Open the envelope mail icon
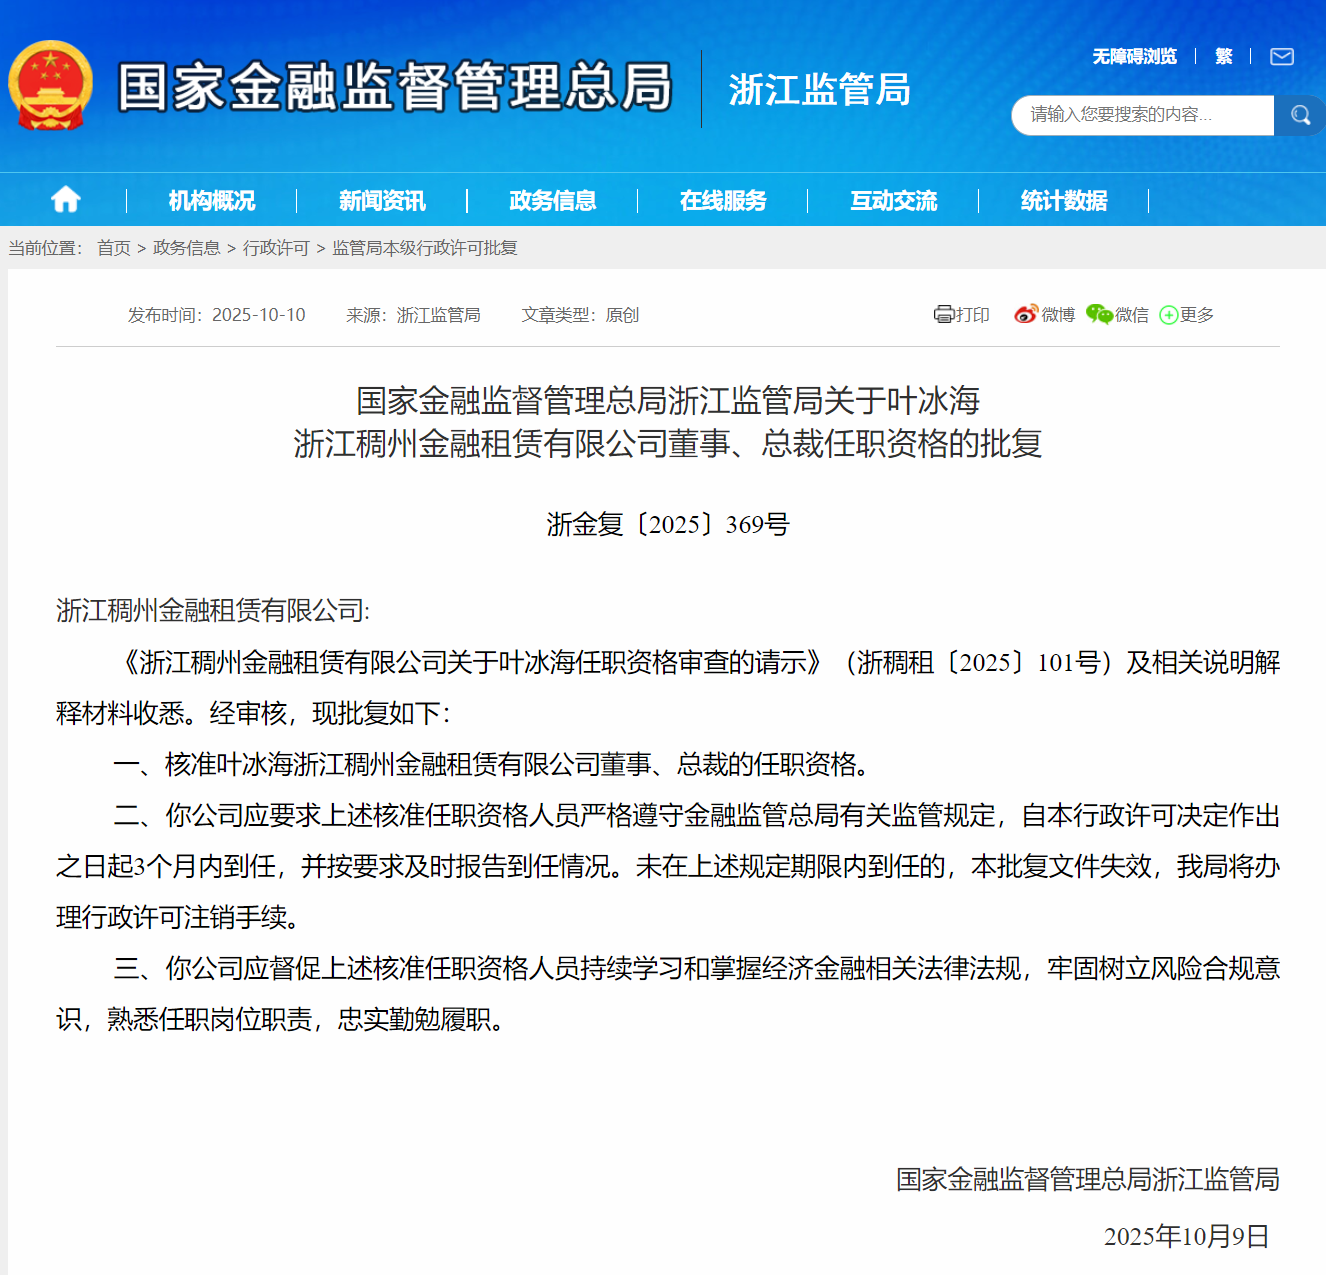1326x1275 pixels. coord(1281,57)
